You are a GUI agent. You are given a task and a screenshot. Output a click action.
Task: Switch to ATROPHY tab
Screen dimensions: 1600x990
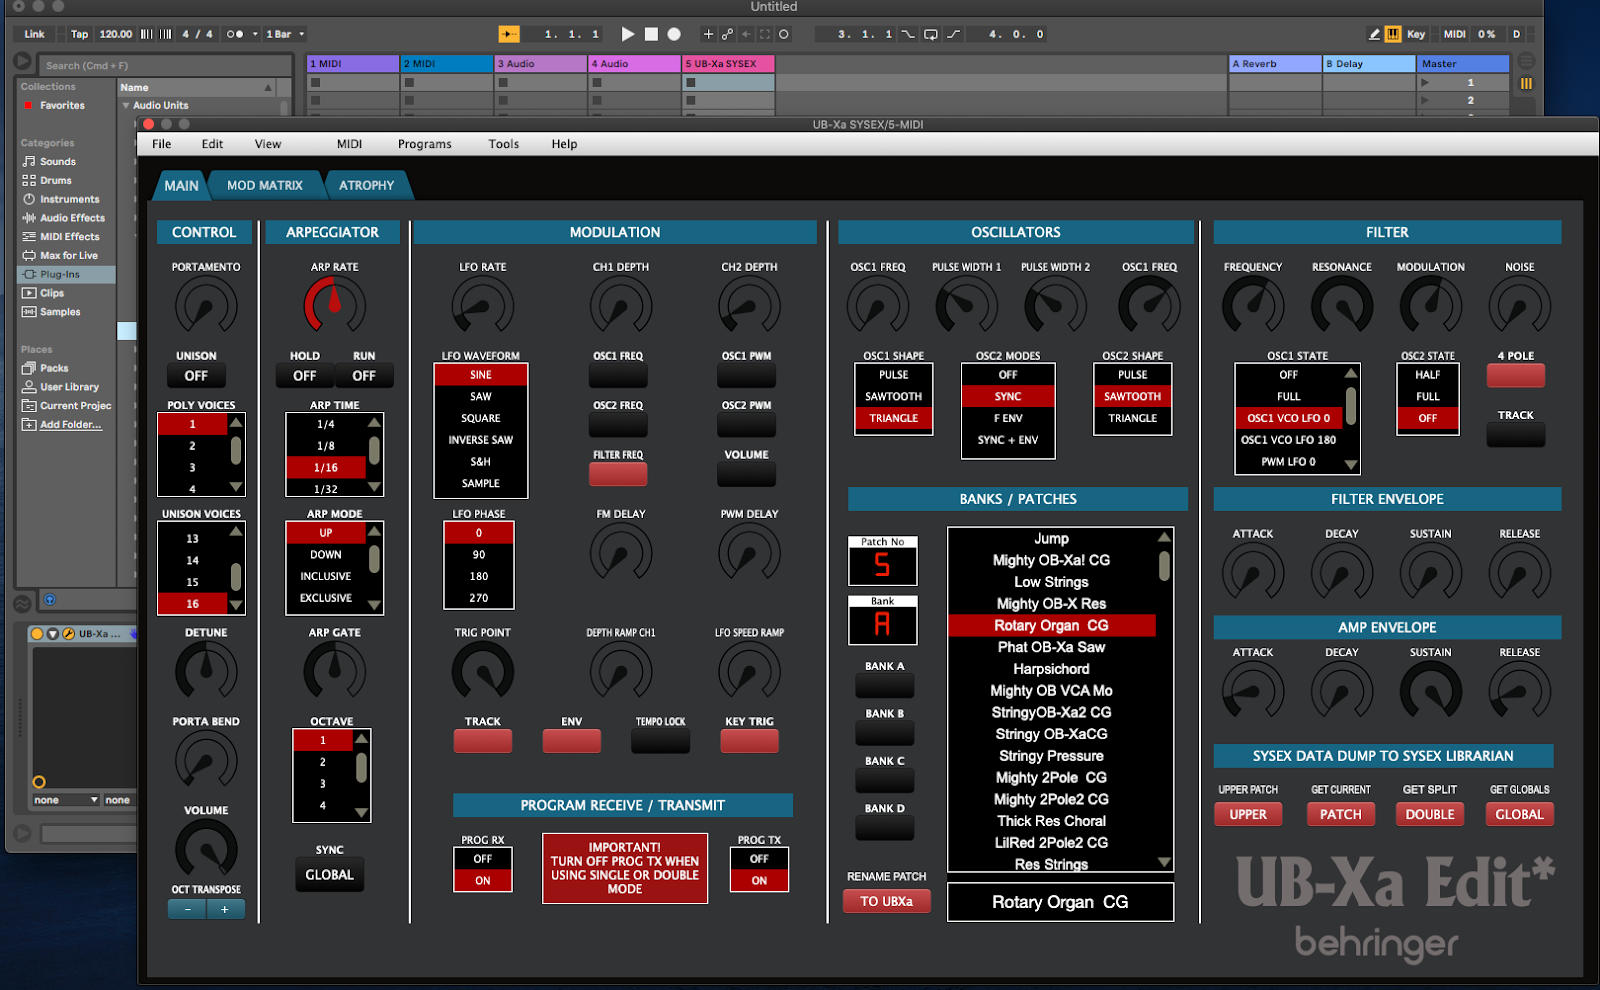point(366,185)
